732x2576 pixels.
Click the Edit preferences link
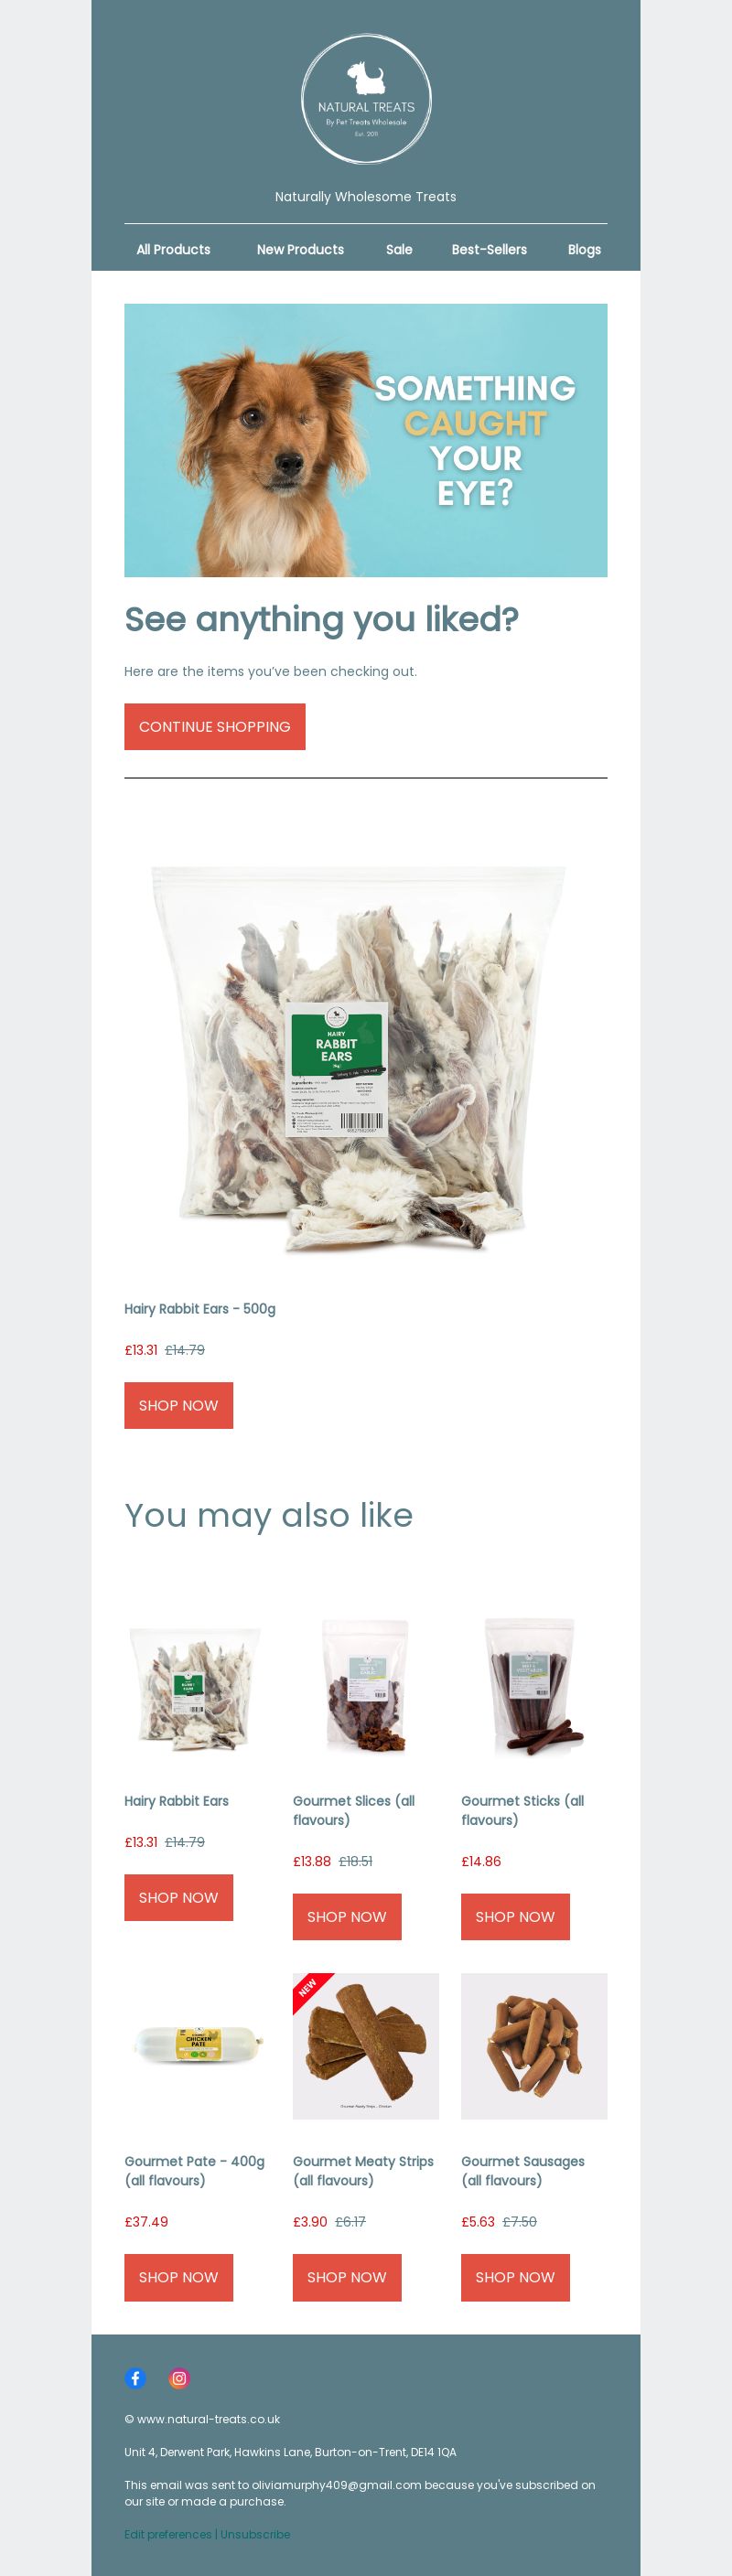[x=168, y=2534]
